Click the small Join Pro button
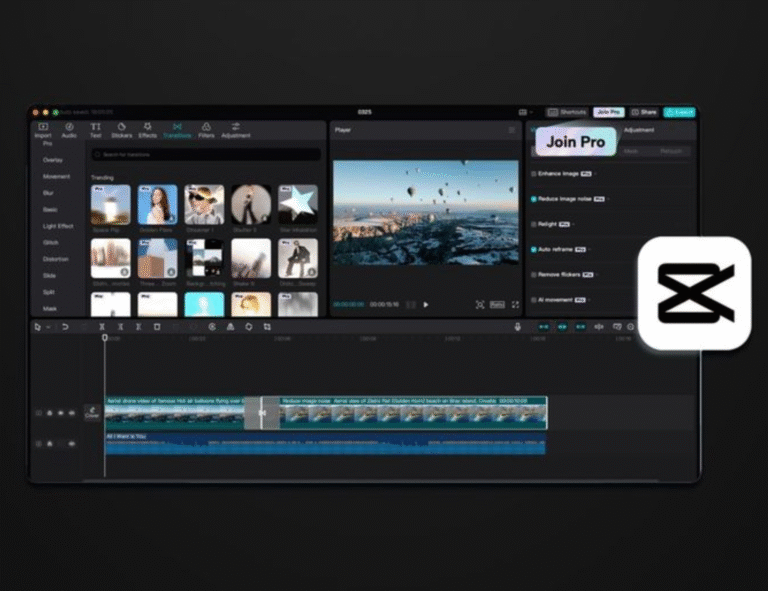This screenshot has height=591, width=768. coord(609,112)
